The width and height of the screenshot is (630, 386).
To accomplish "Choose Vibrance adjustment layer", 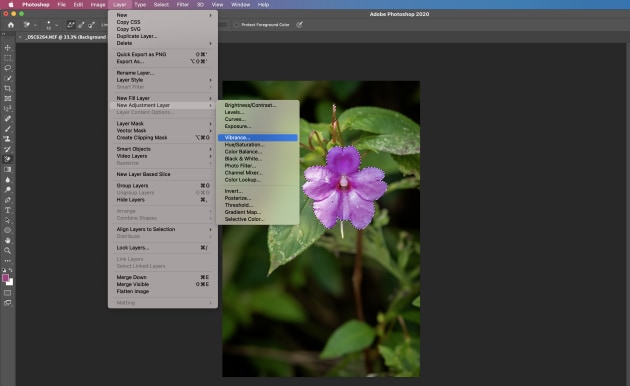I will [x=258, y=138].
